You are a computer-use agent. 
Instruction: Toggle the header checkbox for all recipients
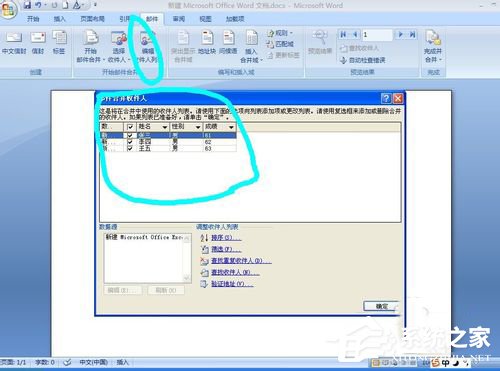(130, 127)
